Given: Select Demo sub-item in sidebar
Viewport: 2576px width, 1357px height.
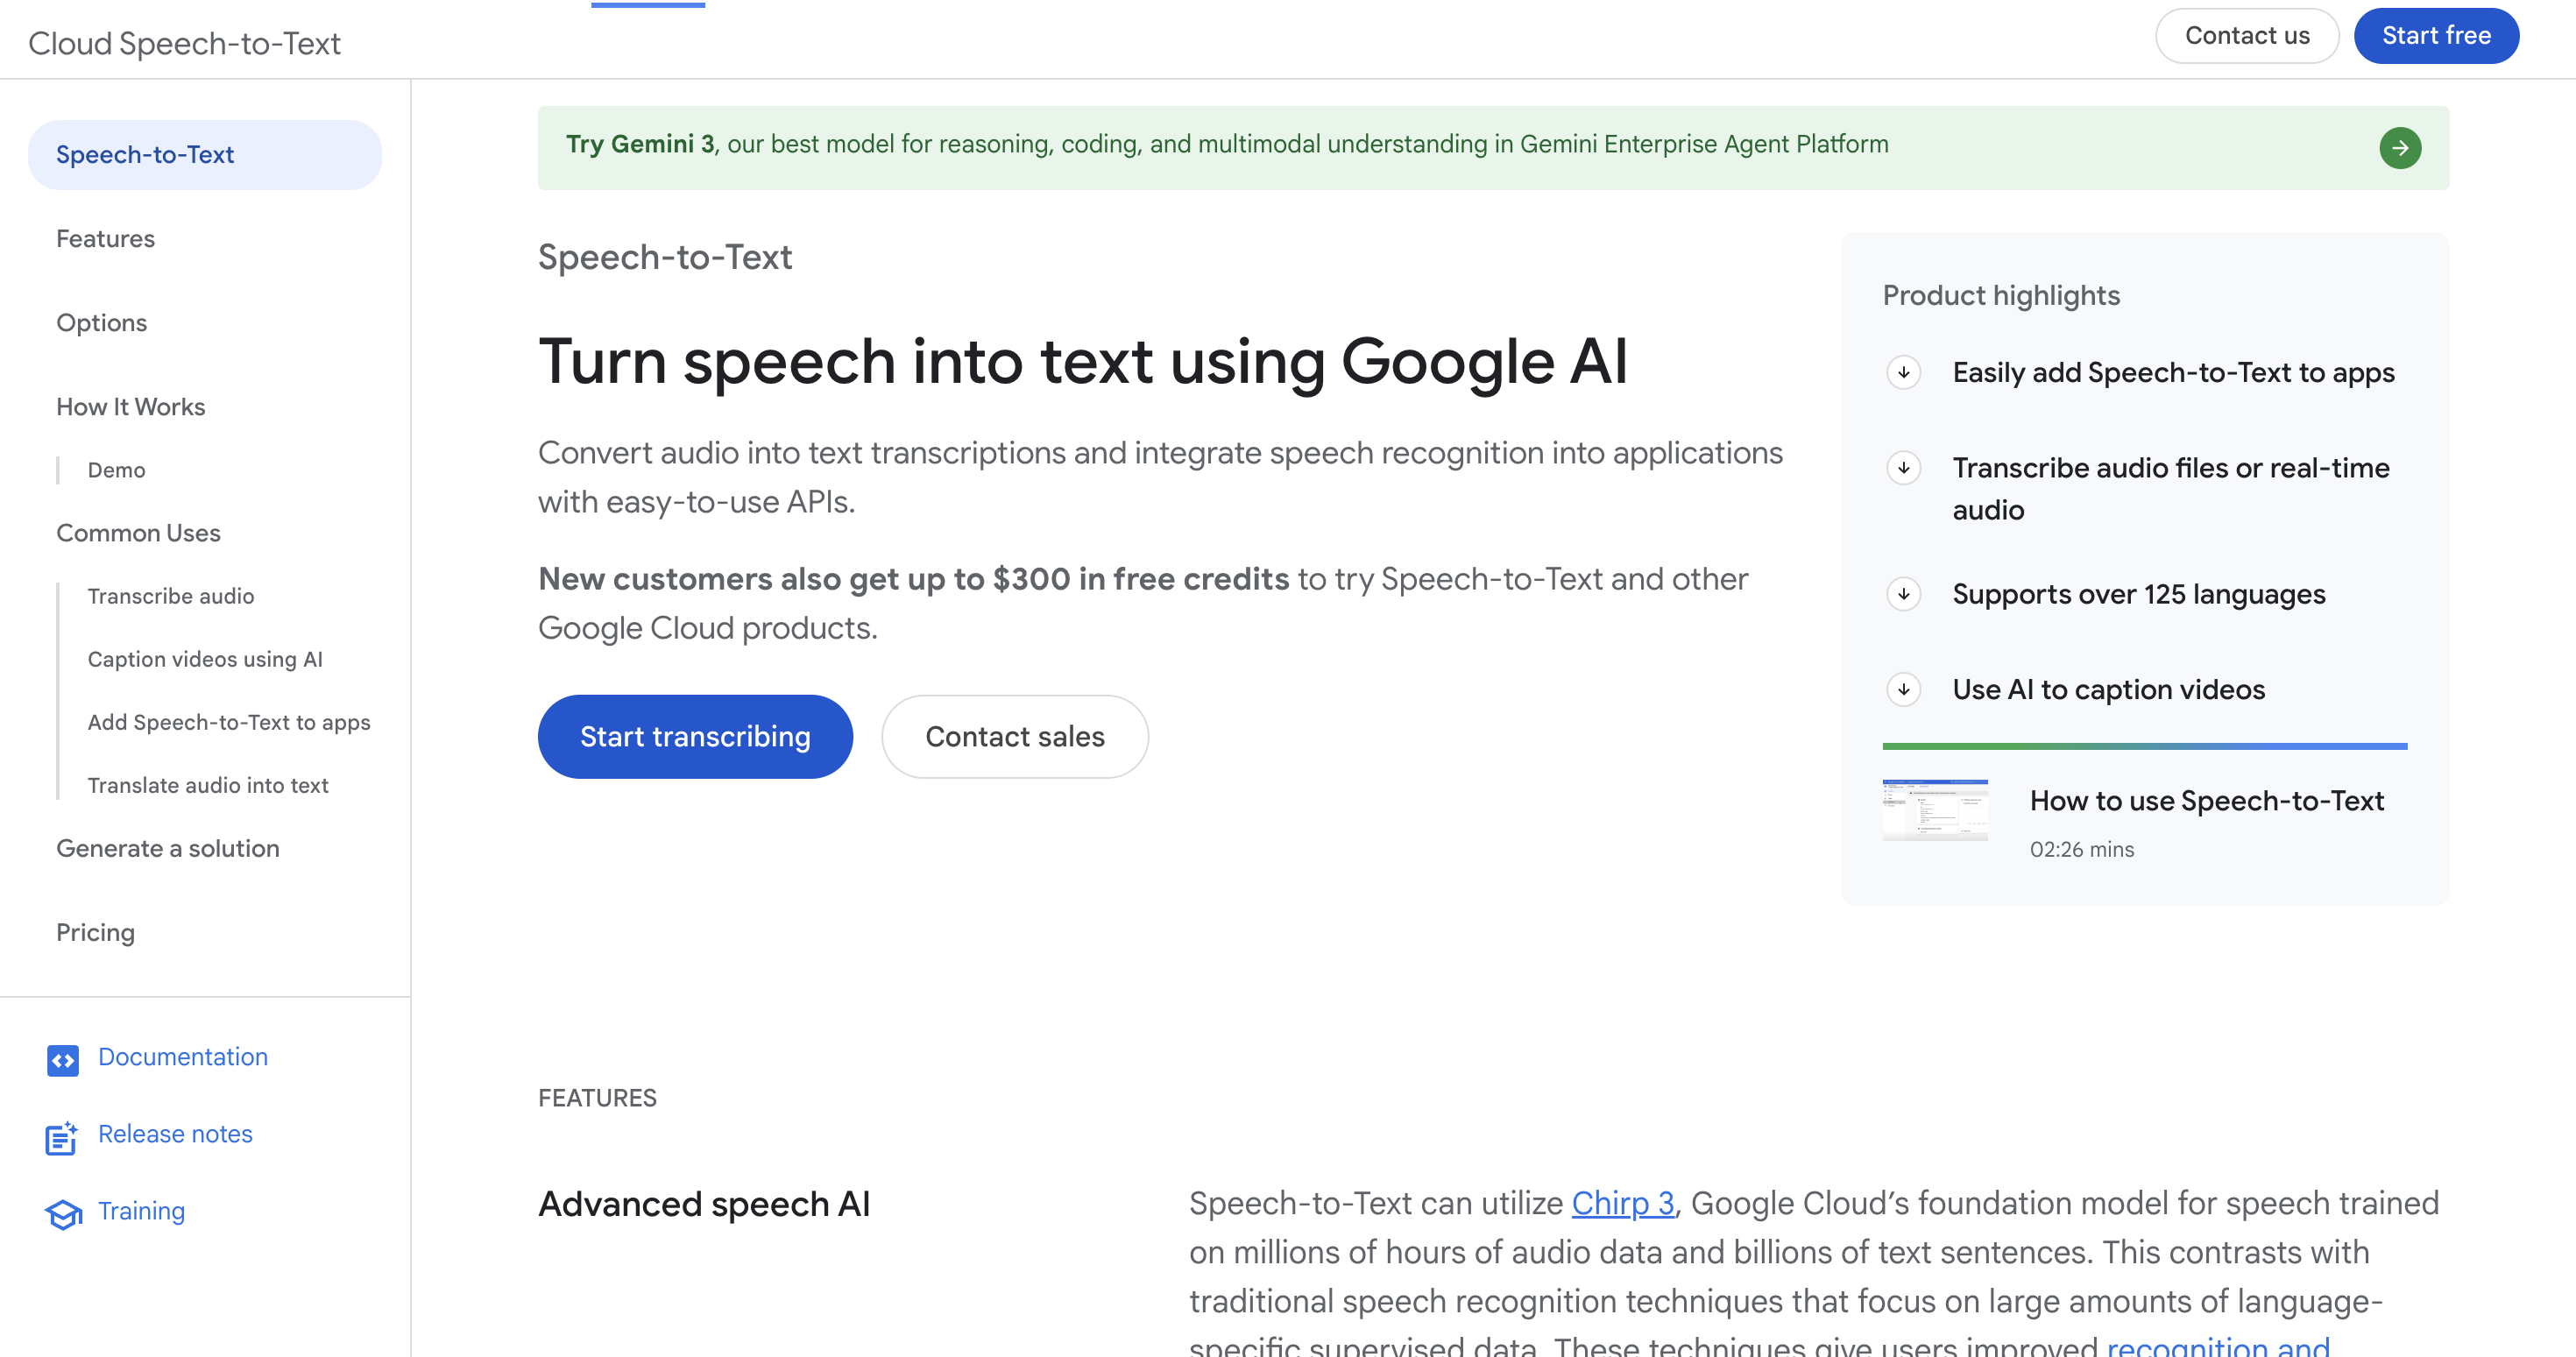Looking at the screenshot, I should (116, 470).
